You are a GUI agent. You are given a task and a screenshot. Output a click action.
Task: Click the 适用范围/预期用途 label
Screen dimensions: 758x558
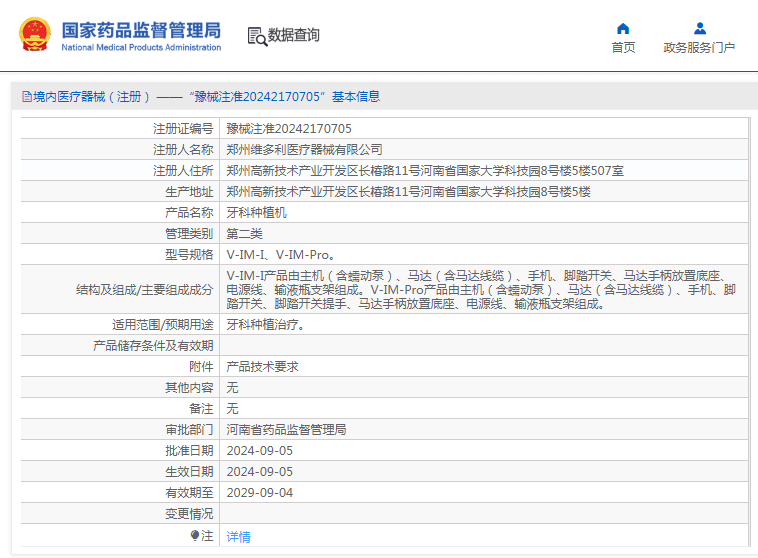click(162, 324)
